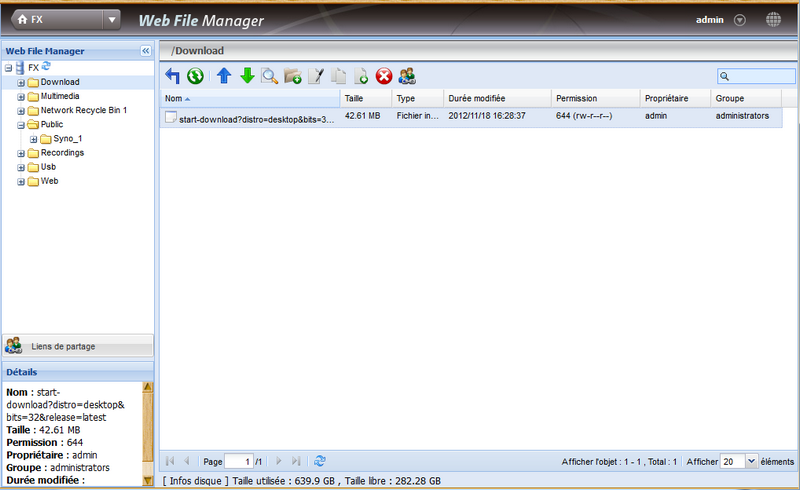Sort by Nom column header
Screen dimensions: 800x490
pos(250,99)
